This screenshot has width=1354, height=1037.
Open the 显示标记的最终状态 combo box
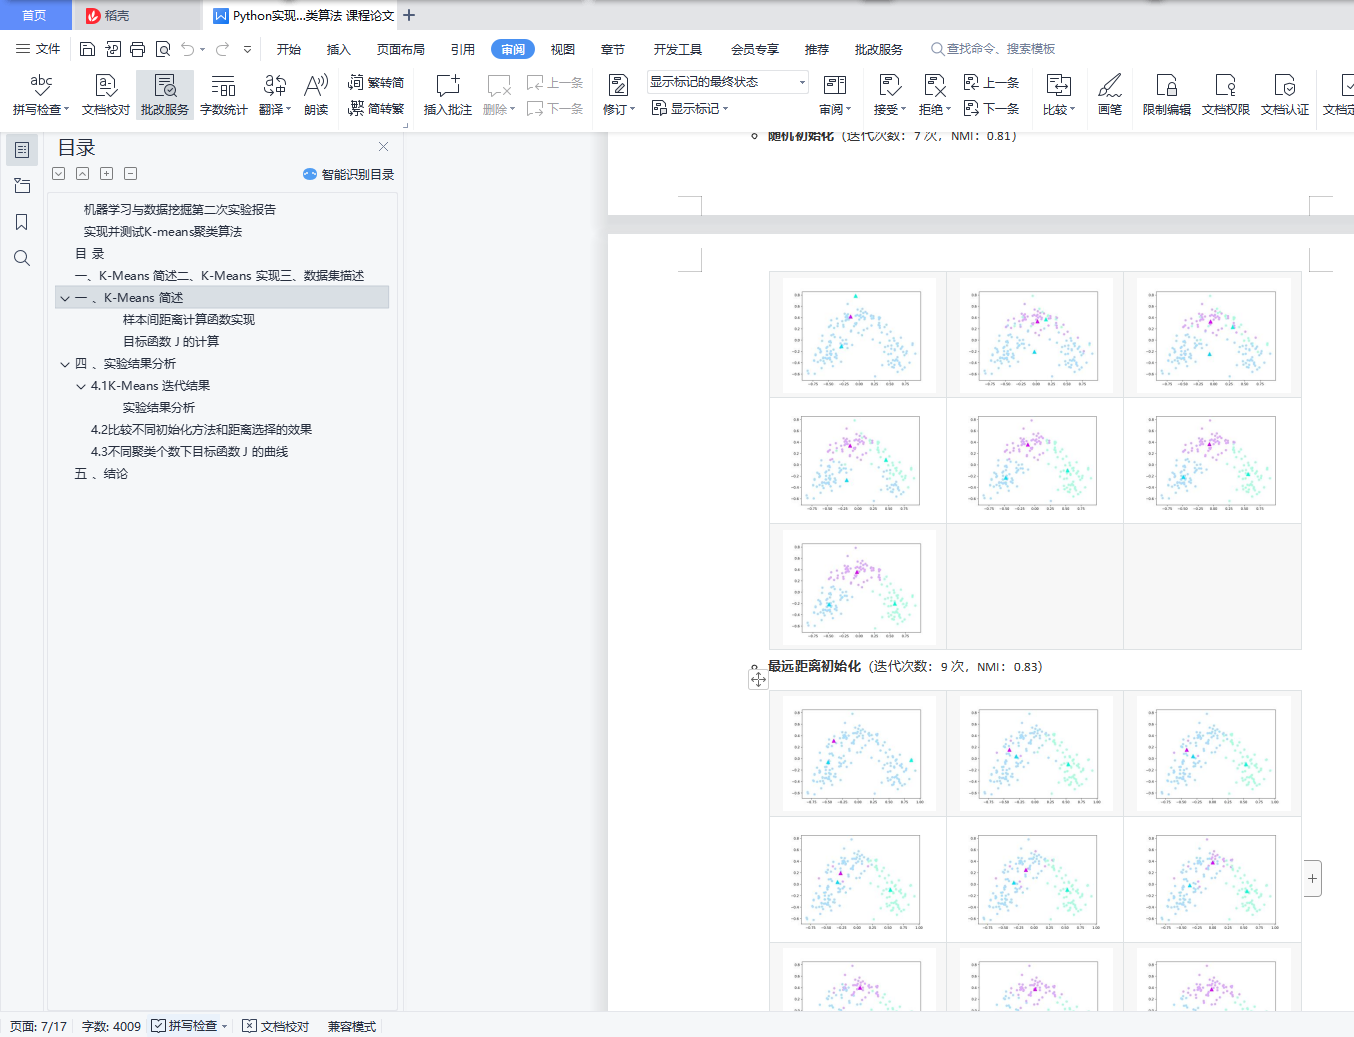click(x=727, y=82)
